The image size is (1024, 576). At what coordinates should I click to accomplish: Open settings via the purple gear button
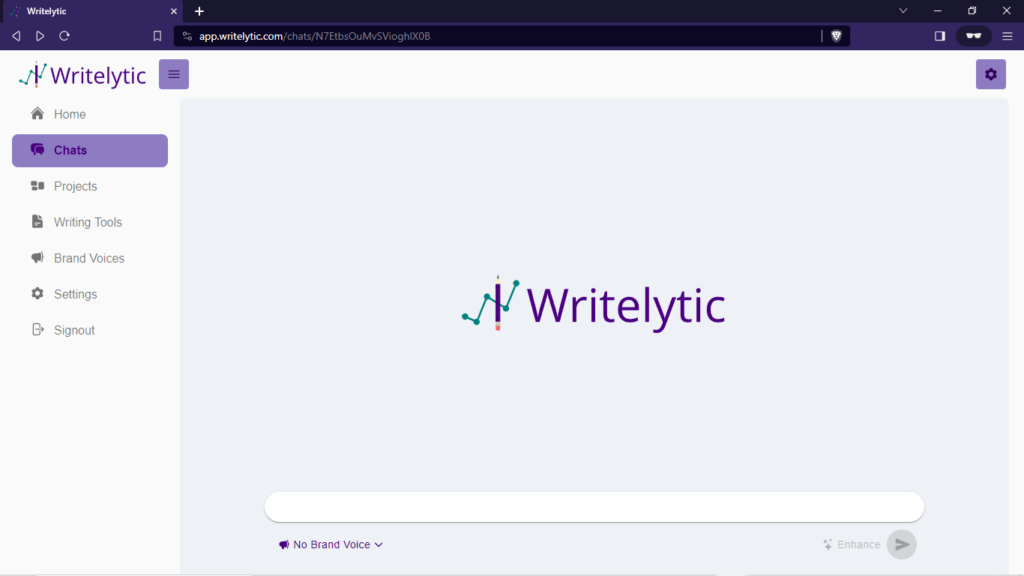[x=990, y=74]
